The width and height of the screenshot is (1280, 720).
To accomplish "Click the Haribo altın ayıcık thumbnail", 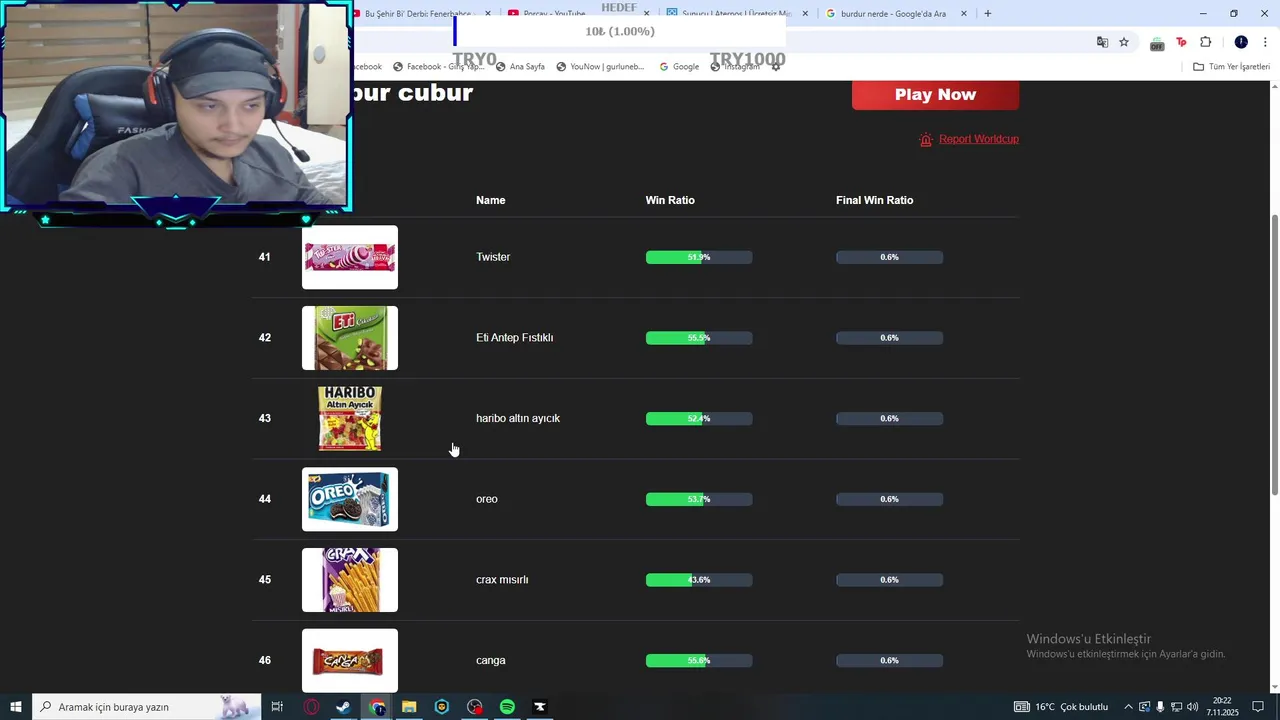I will pyautogui.click(x=350, y=419).
